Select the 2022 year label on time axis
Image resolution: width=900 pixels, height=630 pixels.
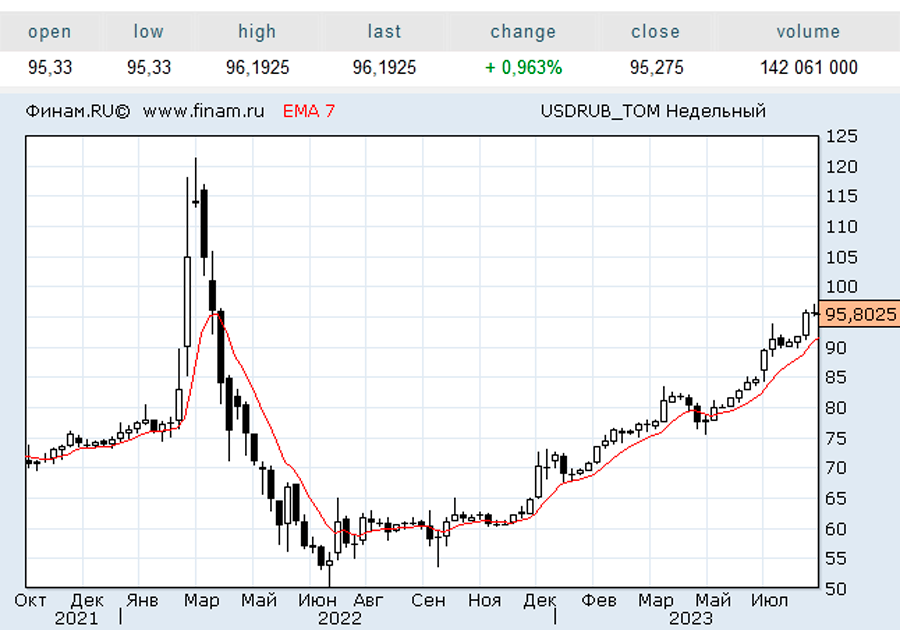[339, 618]
